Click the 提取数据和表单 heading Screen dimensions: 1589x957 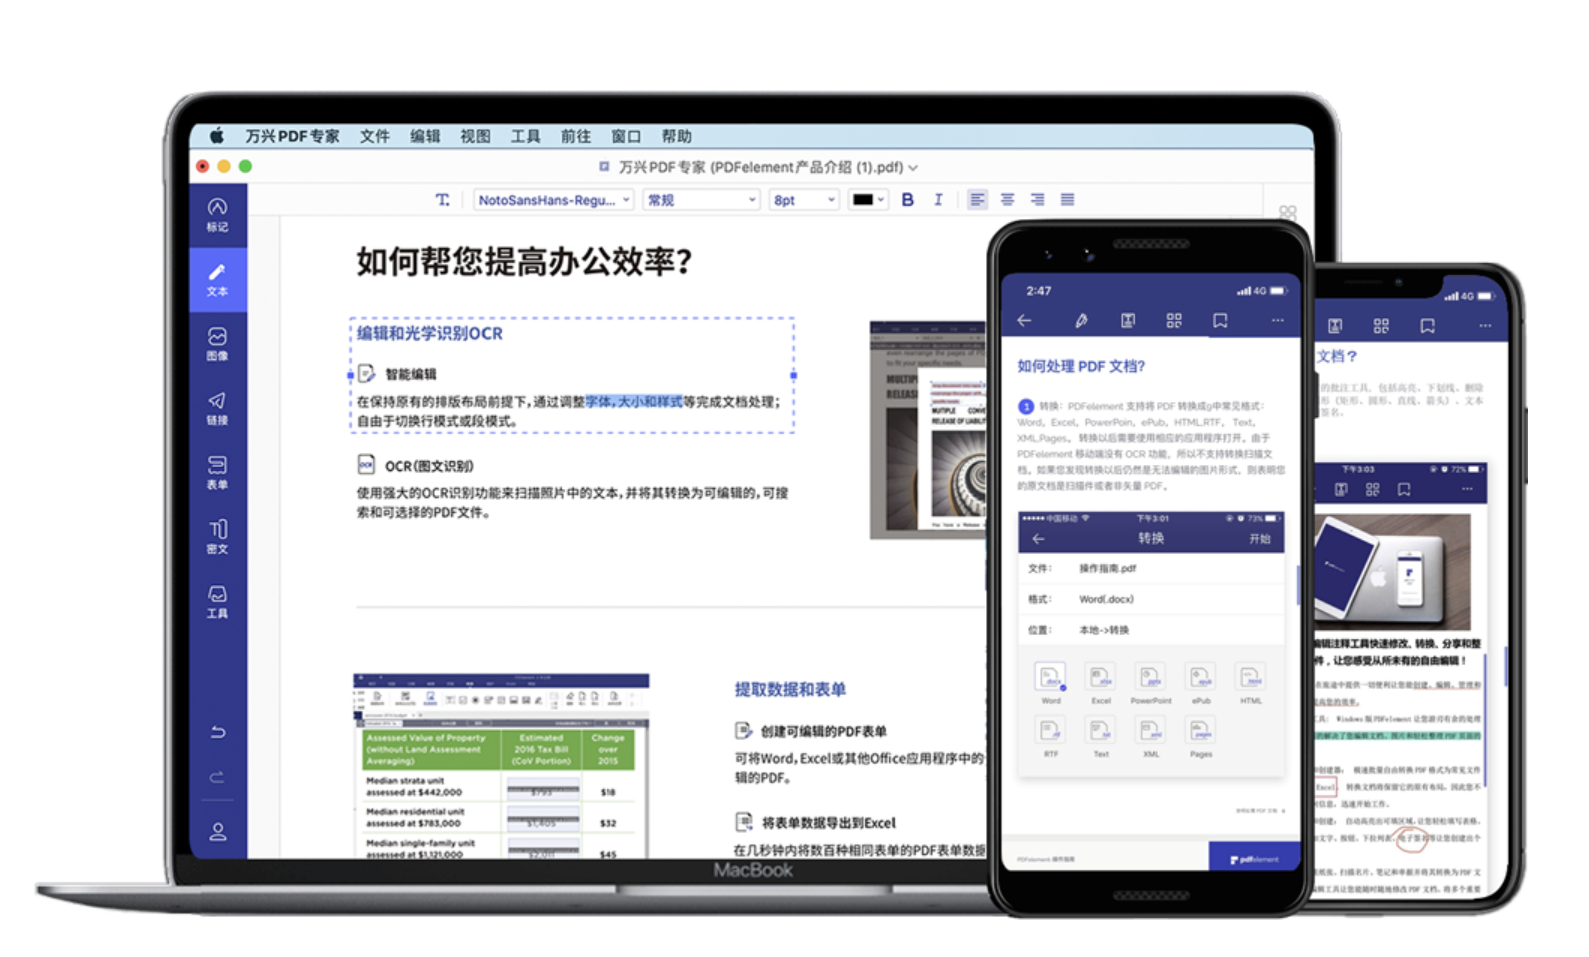point(790,689)
